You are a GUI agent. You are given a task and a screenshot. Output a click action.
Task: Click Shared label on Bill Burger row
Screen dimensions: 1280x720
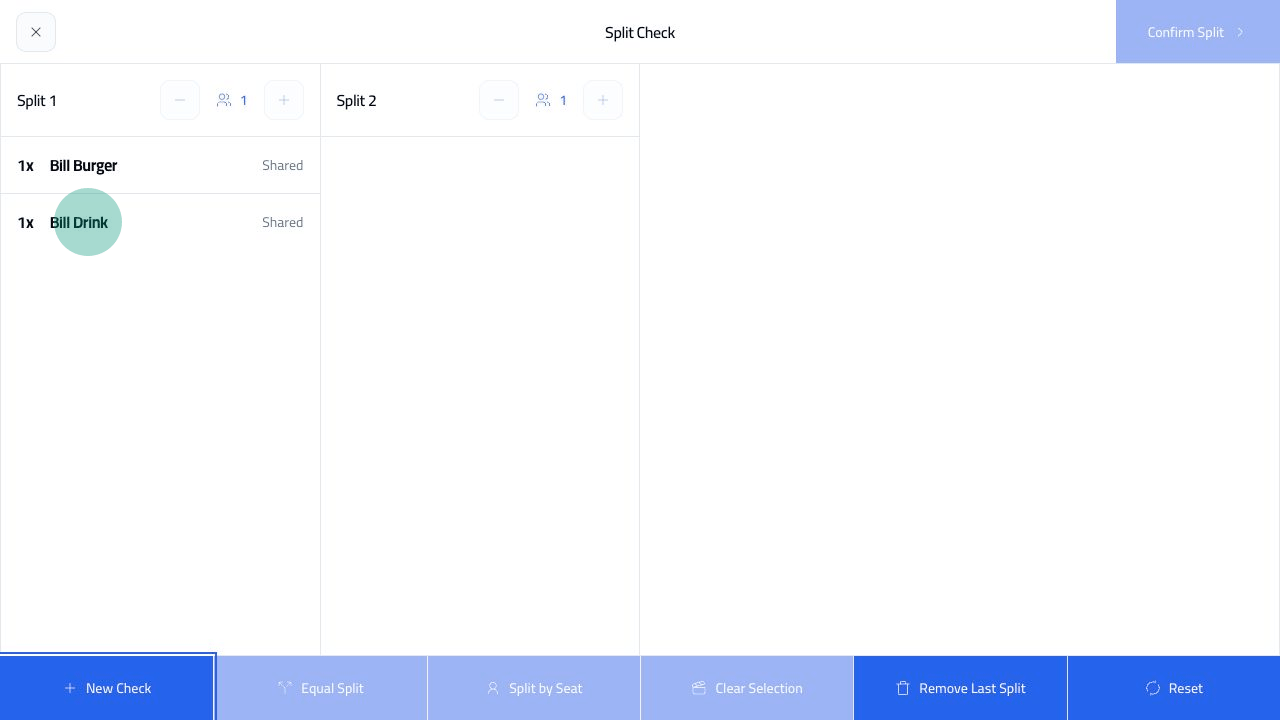pos(282,165)
